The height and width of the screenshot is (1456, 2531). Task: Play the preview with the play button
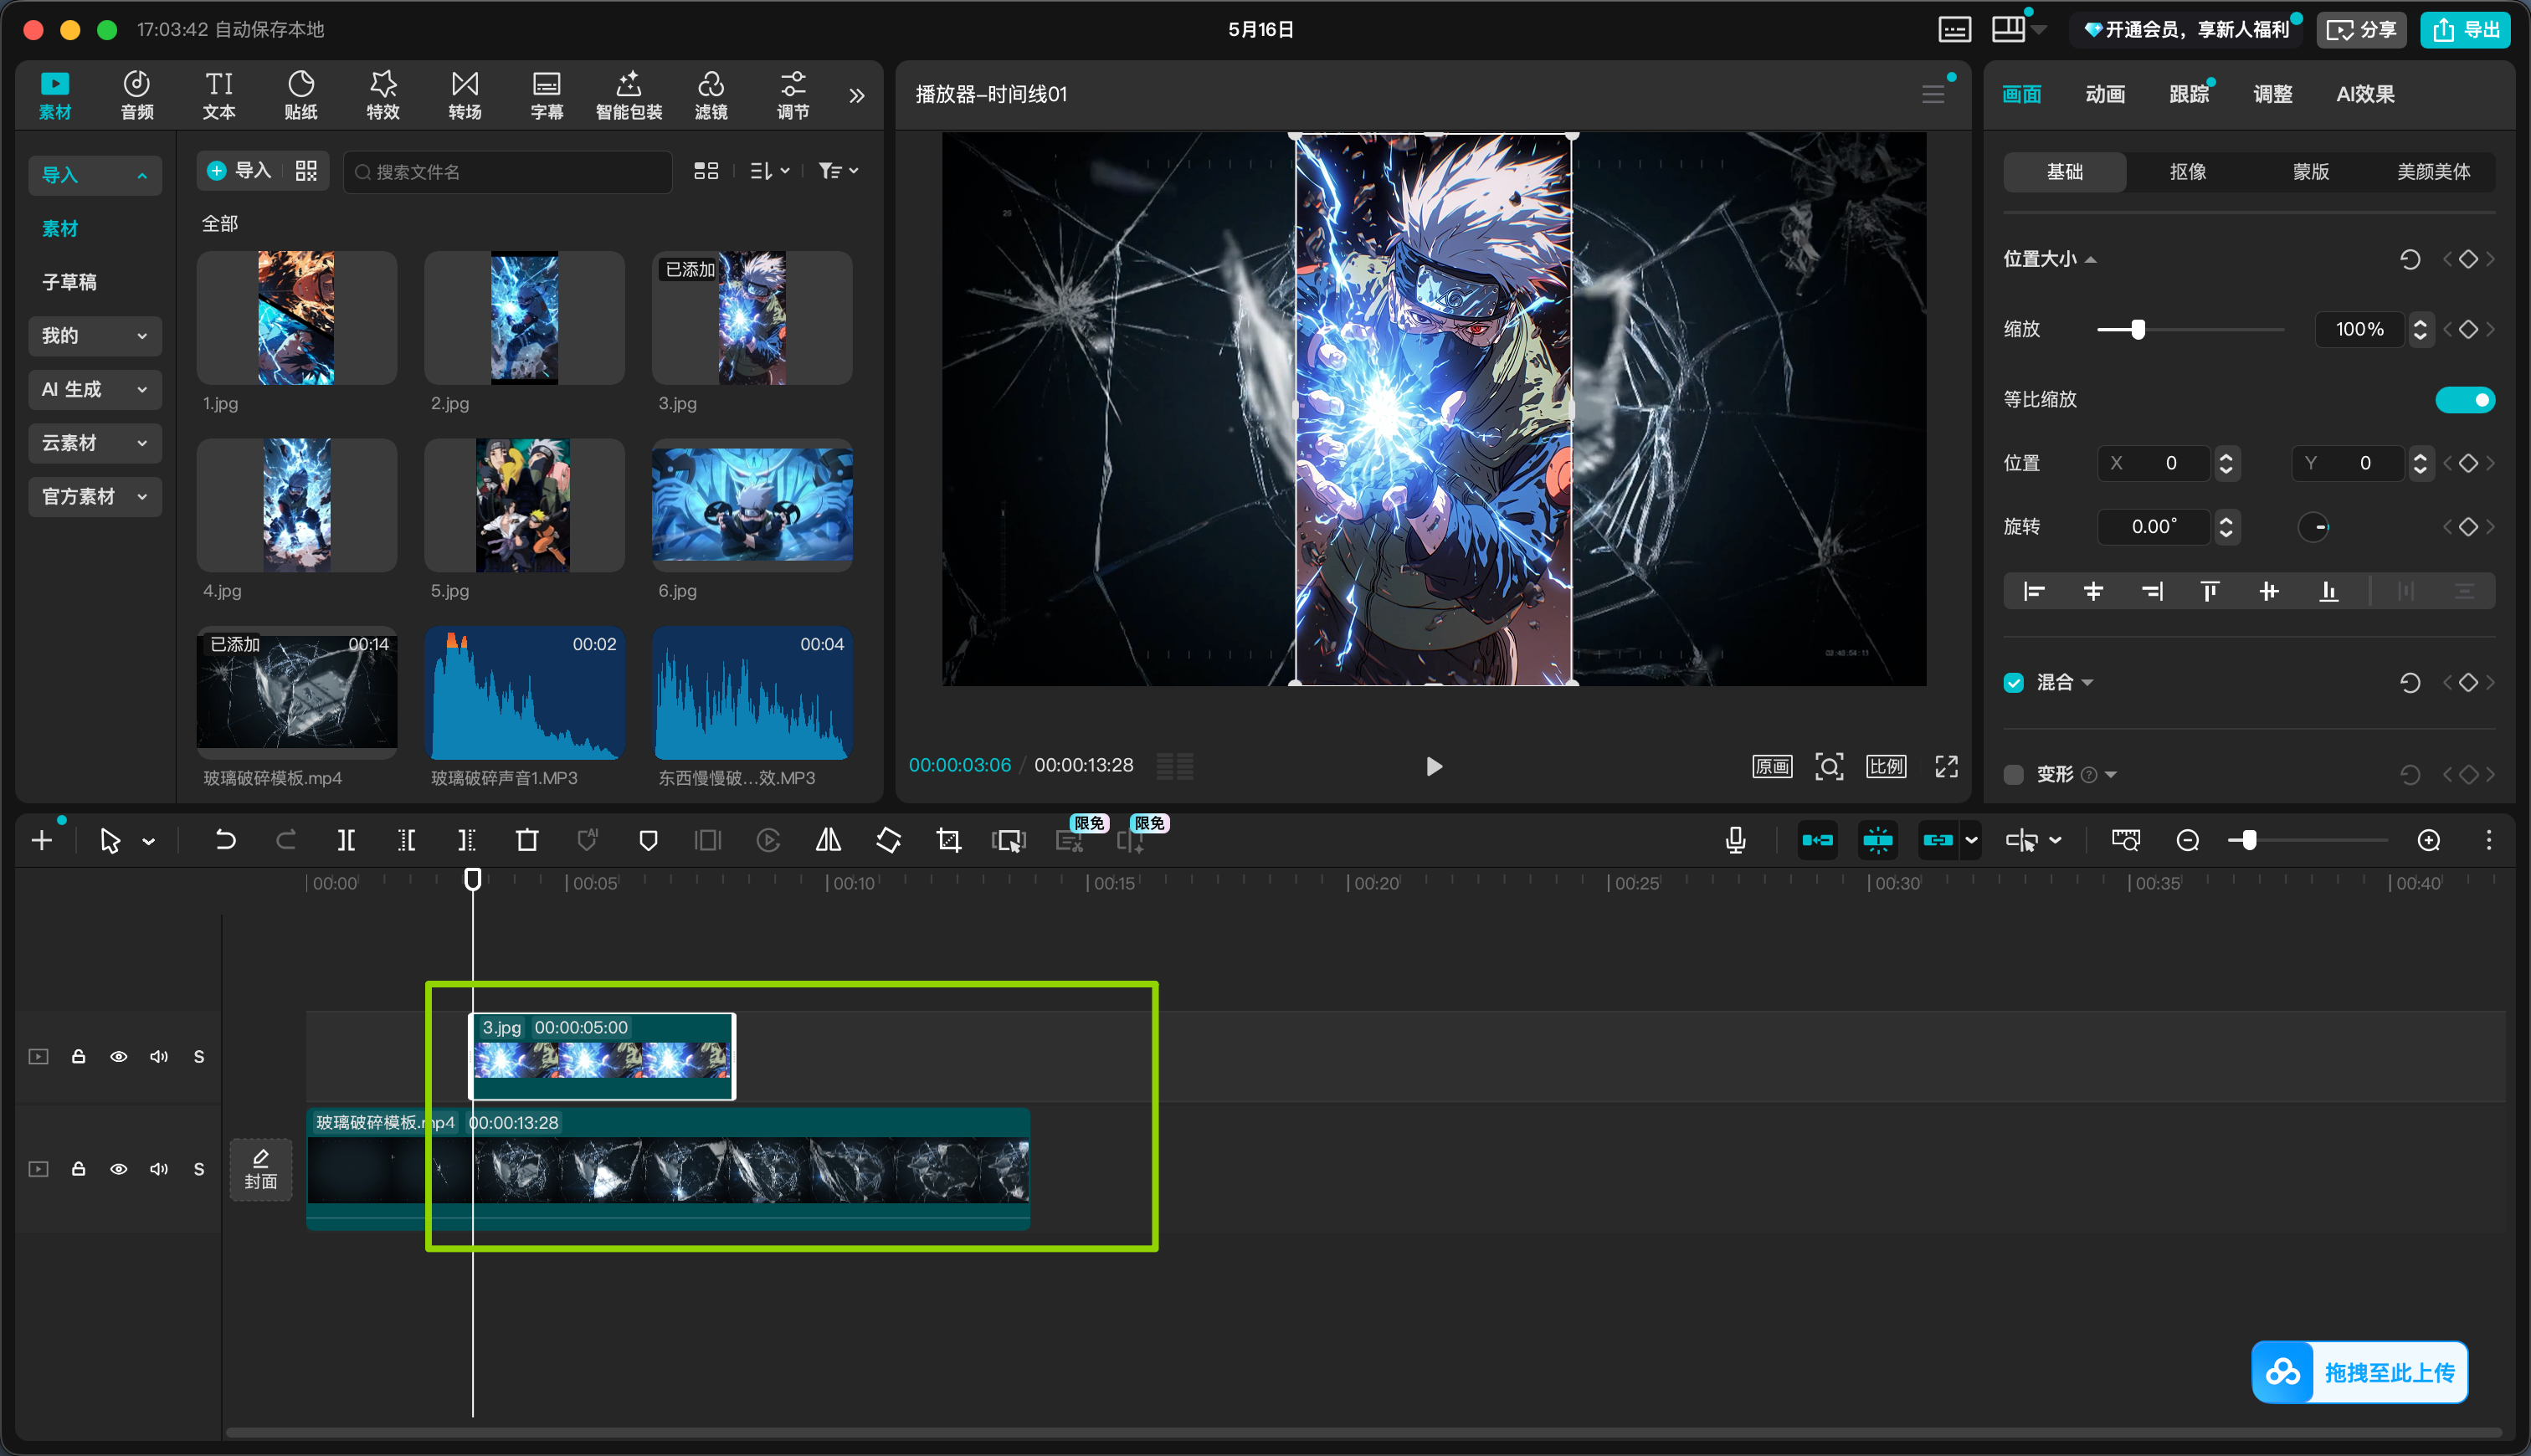pyautogui.click(x=1433, y=766)
